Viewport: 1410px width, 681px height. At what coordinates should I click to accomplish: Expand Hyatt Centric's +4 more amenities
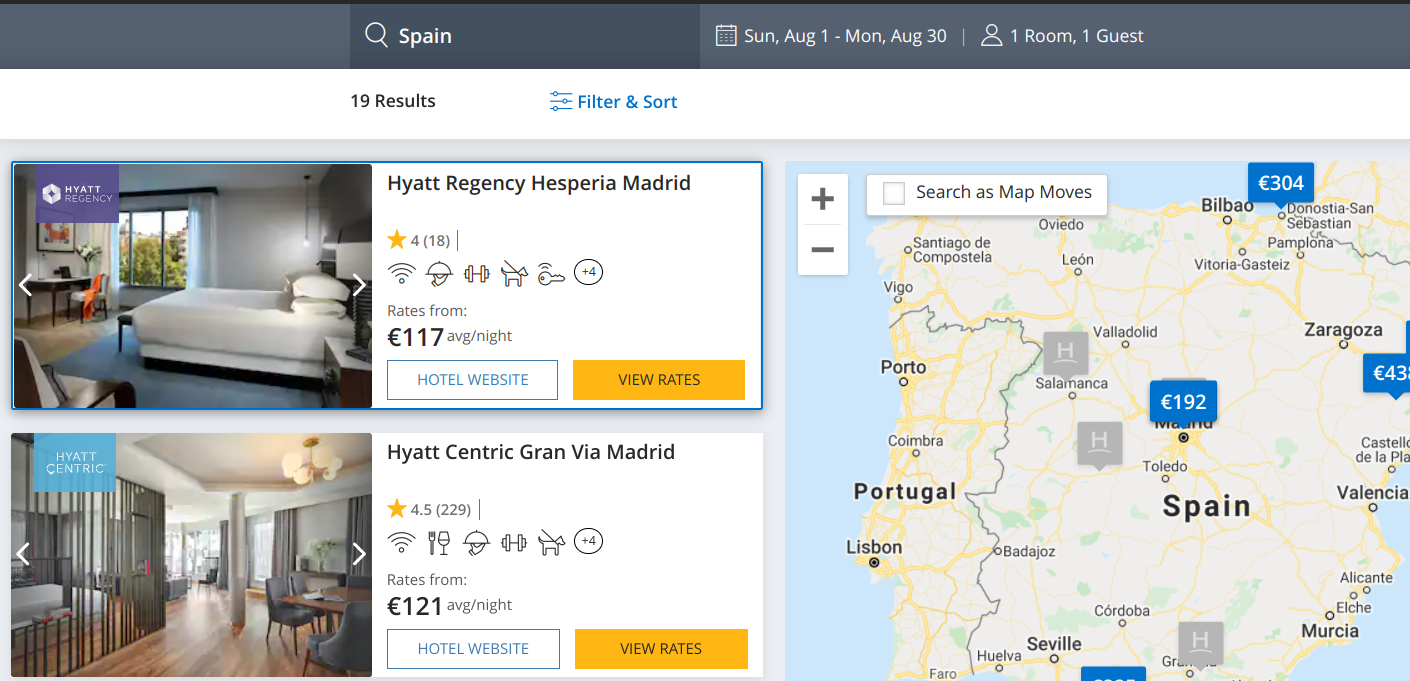(x=589, y=541)
